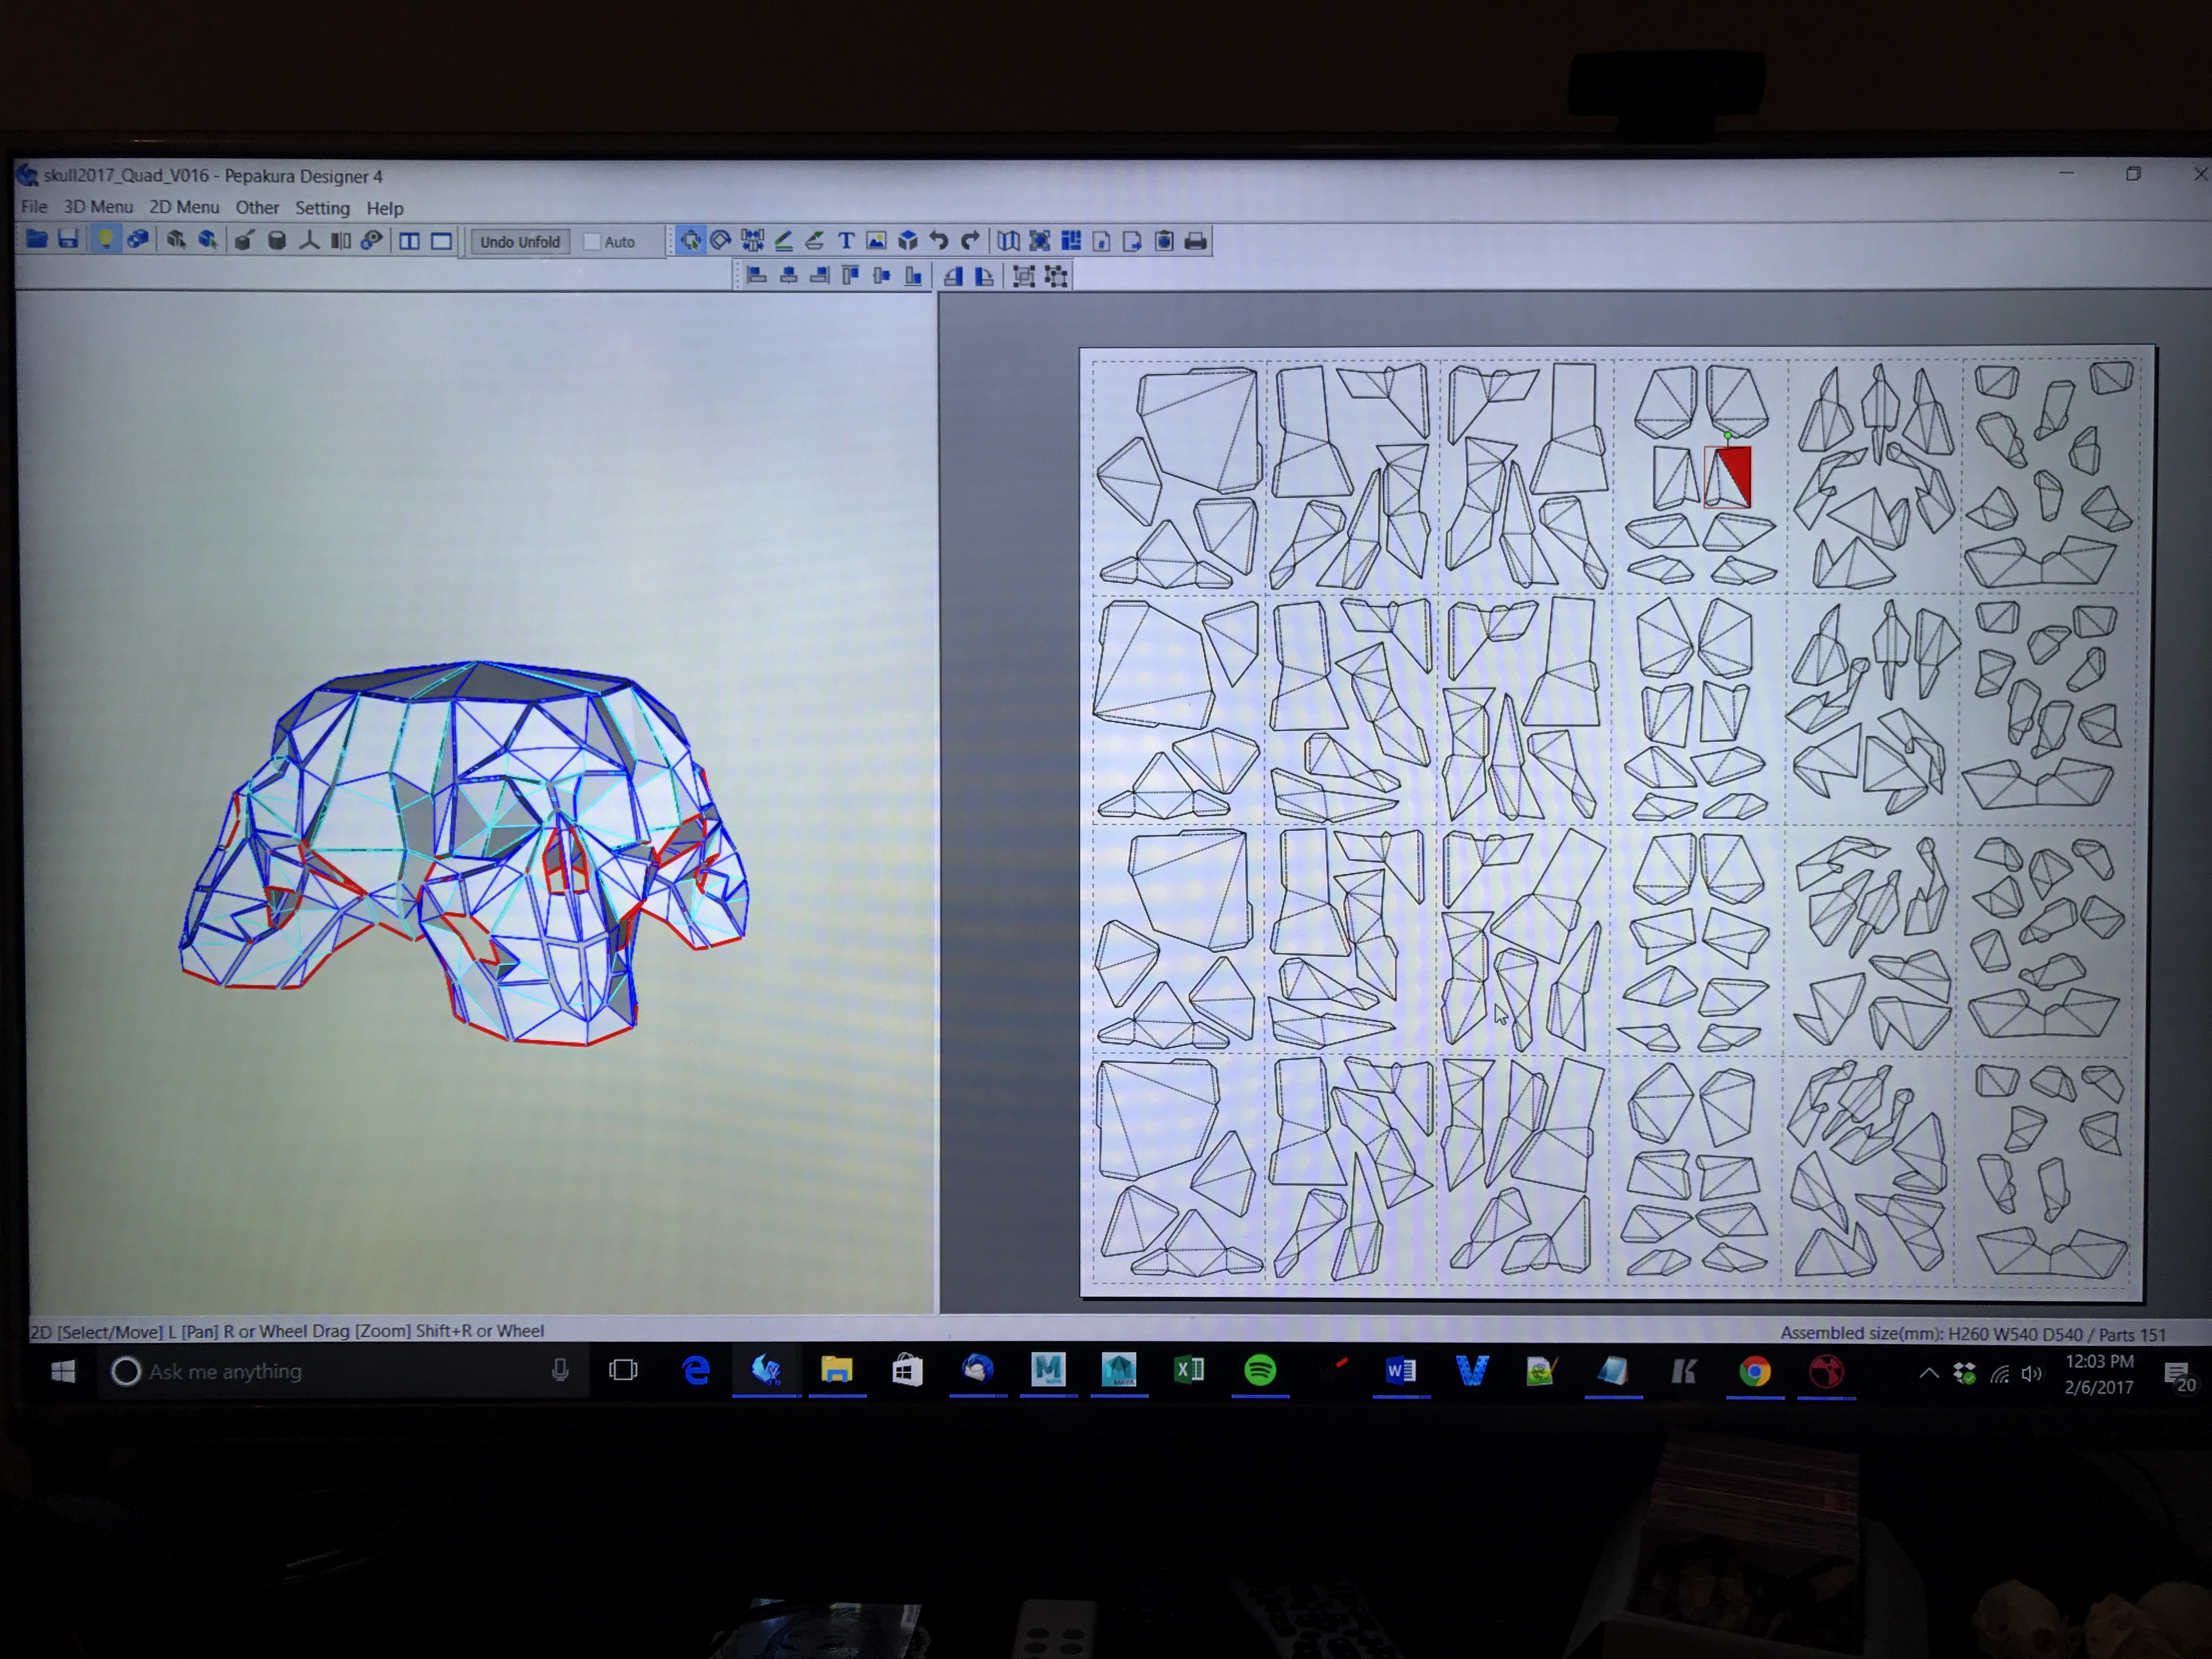Open Spotify from the taskbar
Screen dimensions: 2212x1659
click(x=1260, y=1370)
